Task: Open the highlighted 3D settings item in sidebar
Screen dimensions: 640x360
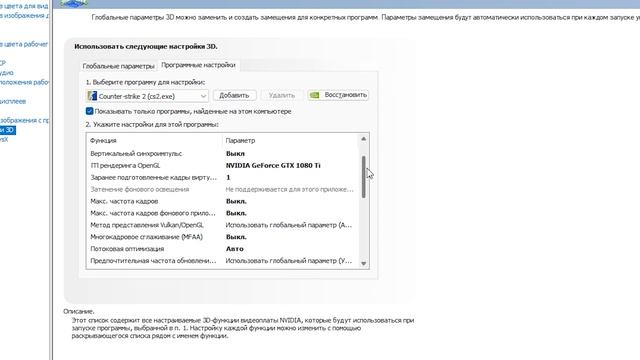Action: (7, 130)
